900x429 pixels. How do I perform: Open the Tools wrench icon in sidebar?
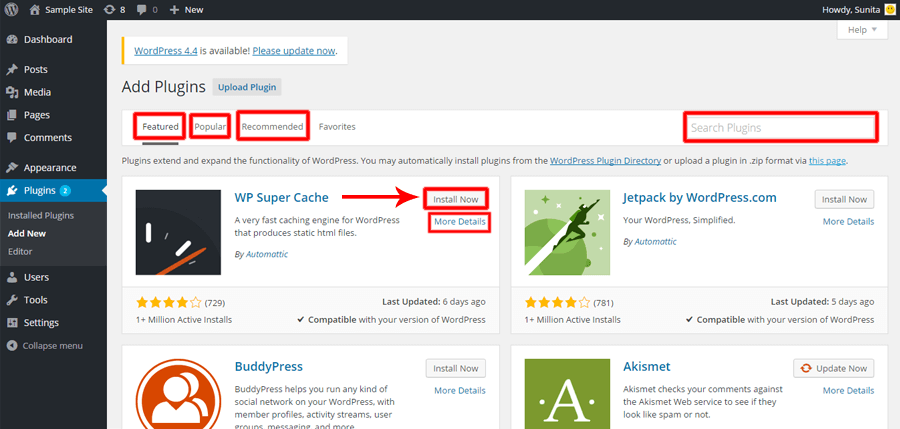[x=11, y=300]
